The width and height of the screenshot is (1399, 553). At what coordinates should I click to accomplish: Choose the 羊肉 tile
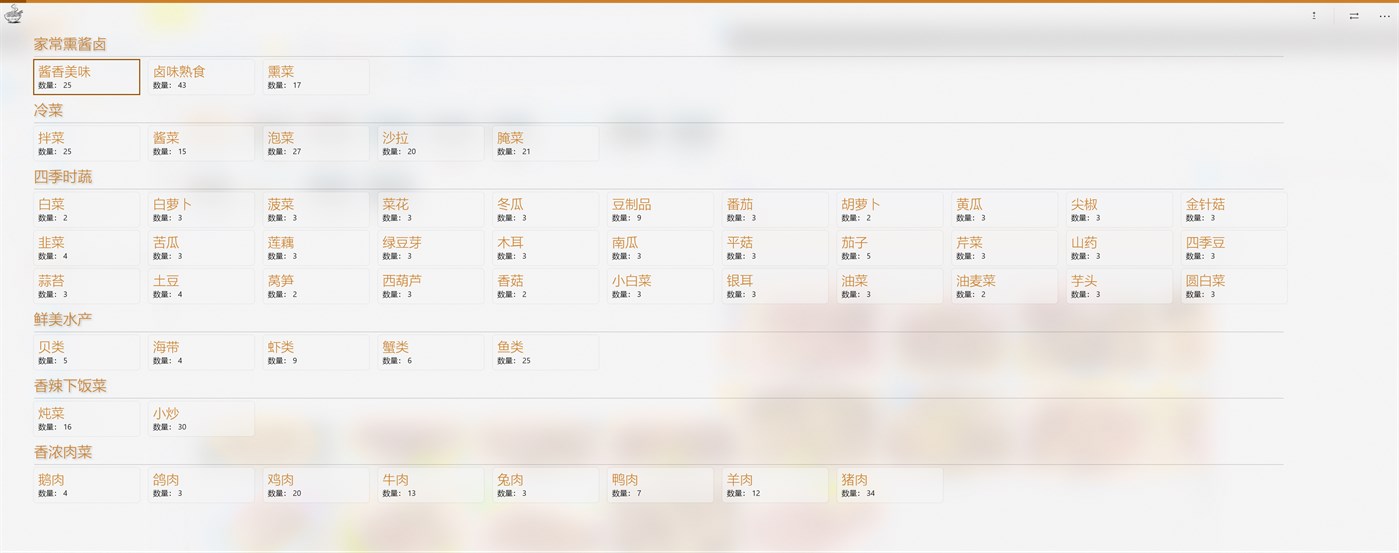[775, 485]
